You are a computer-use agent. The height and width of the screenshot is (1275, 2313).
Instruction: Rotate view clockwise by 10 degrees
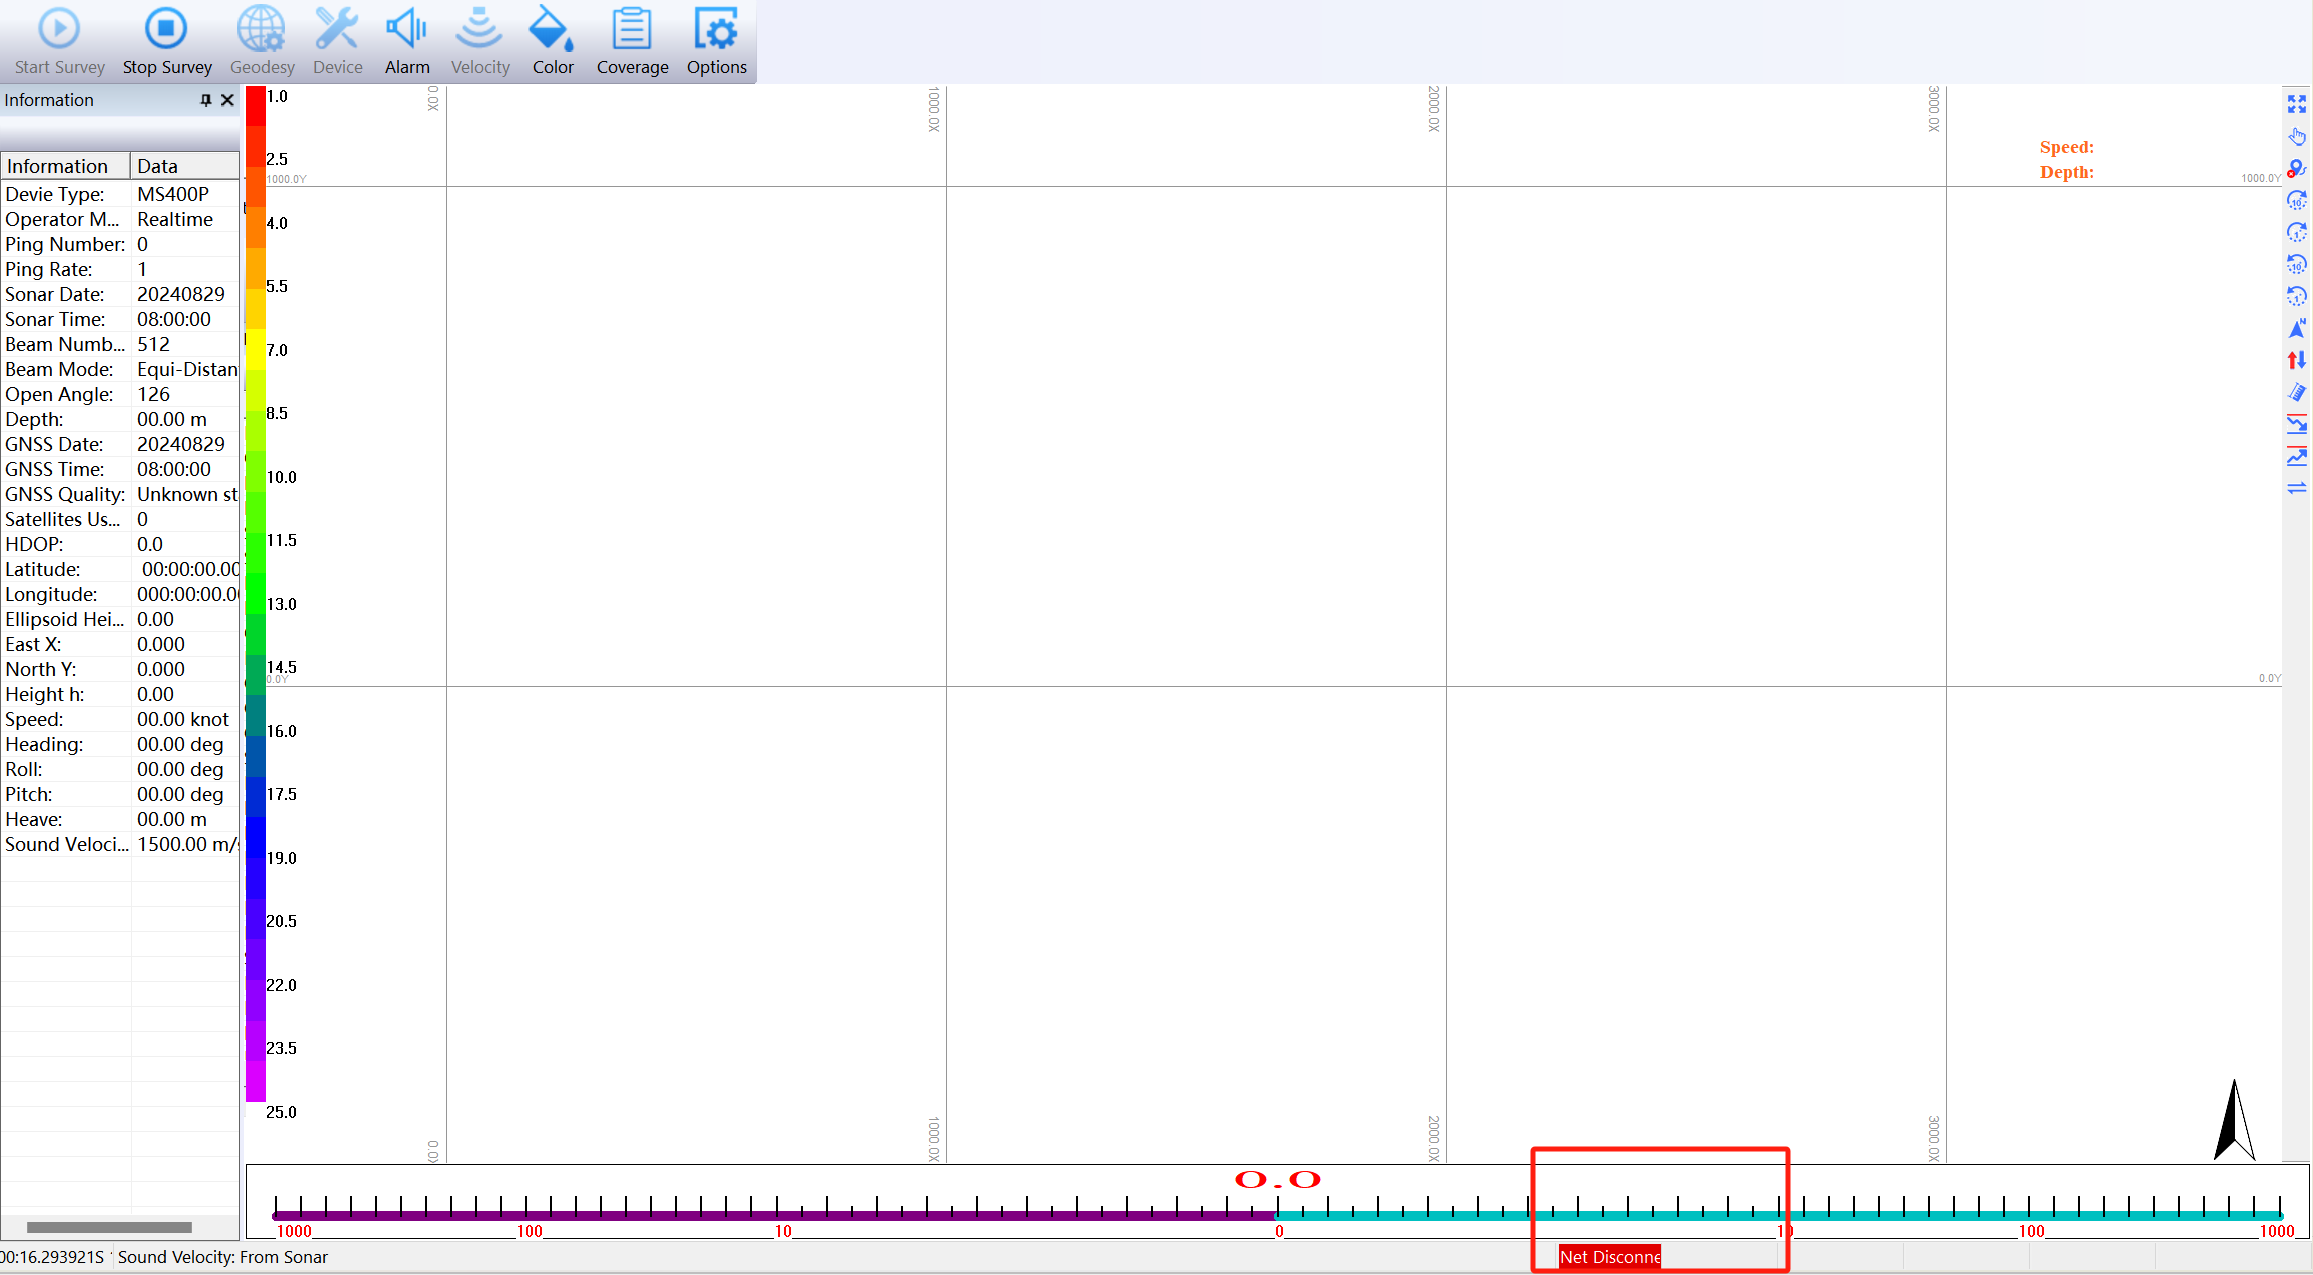click(2297, 200)
